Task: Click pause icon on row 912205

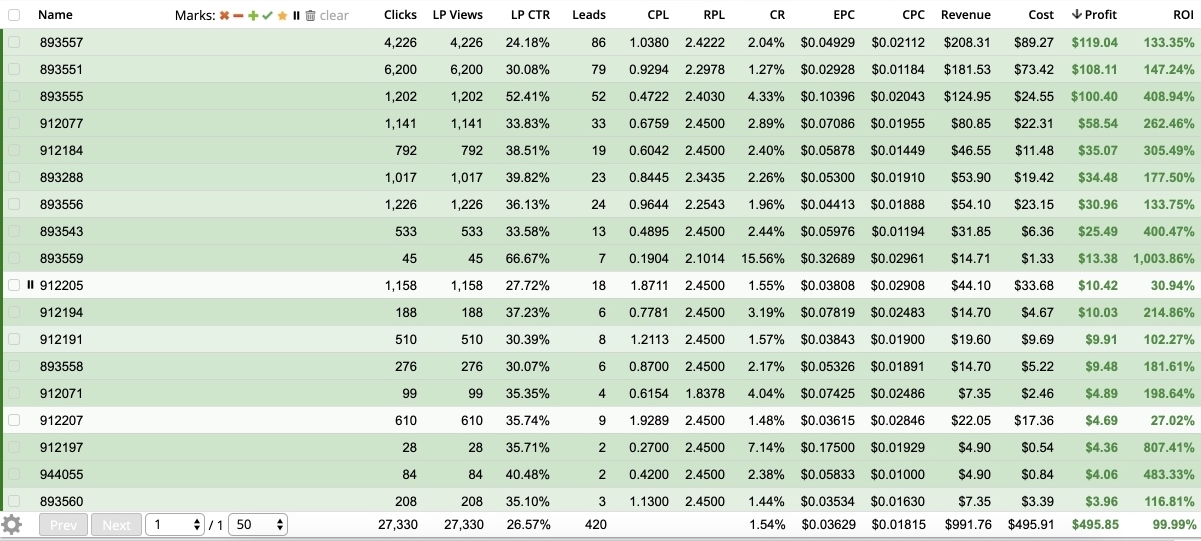Action: point(30,285)
